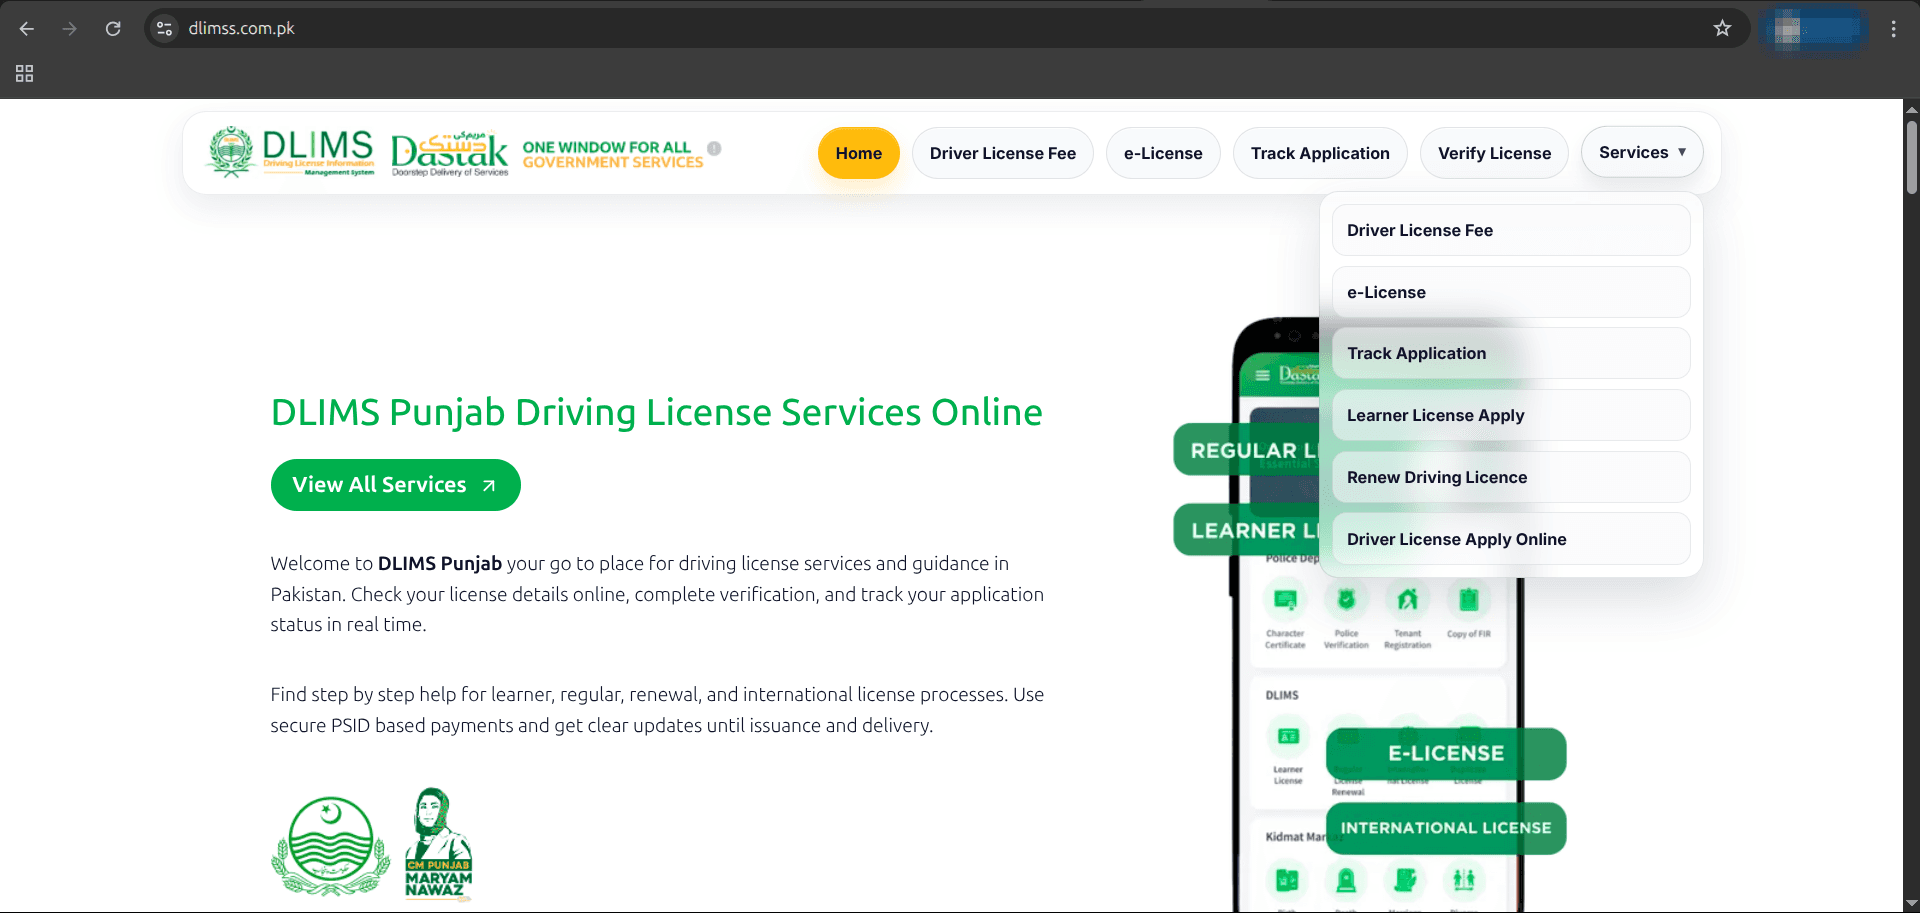Image resolution: width=1920 pixels, height=913 pixels.
Task: Choose Renew Driving Licence menu item
Action: tap(1511, 477)
